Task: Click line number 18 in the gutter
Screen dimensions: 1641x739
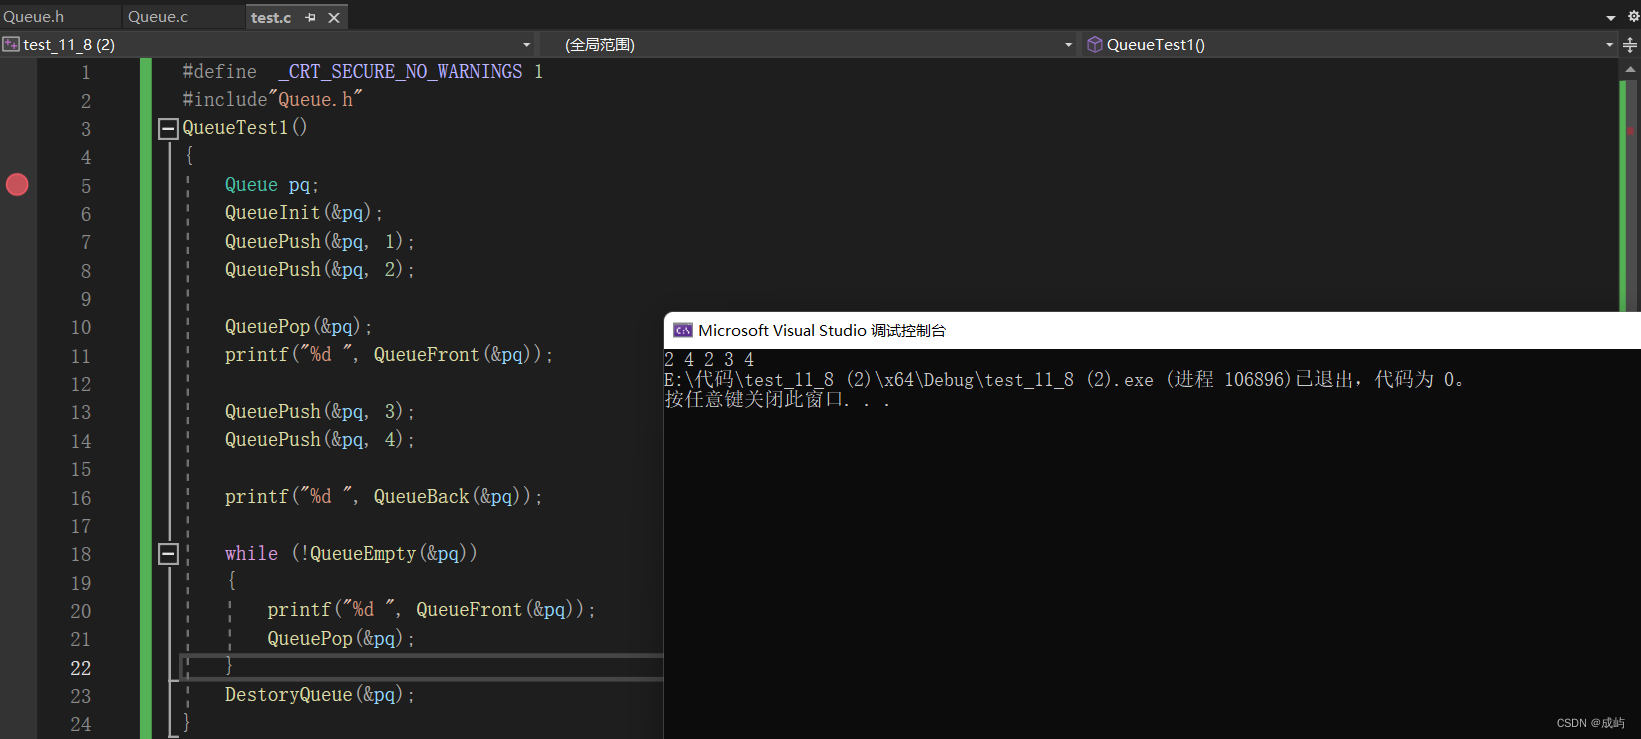Action: [x=81, y=554]
